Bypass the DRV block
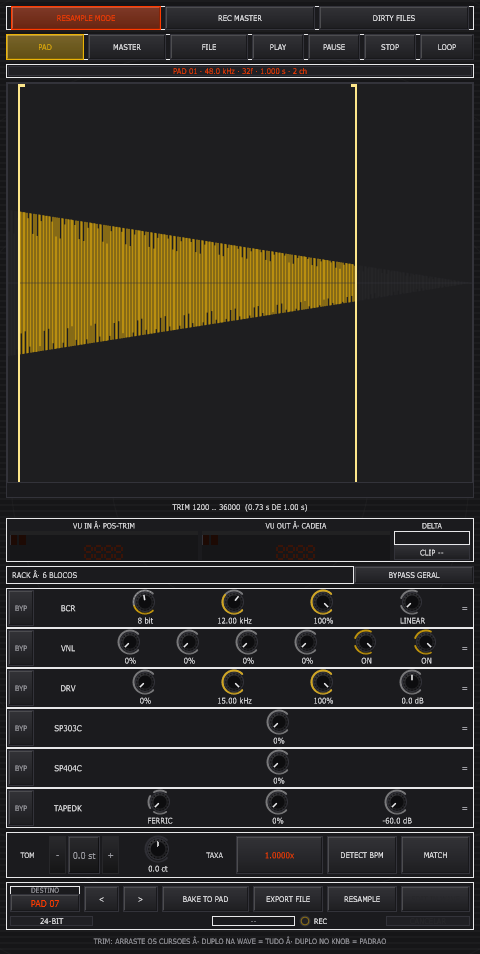 (x=21, y=688)
